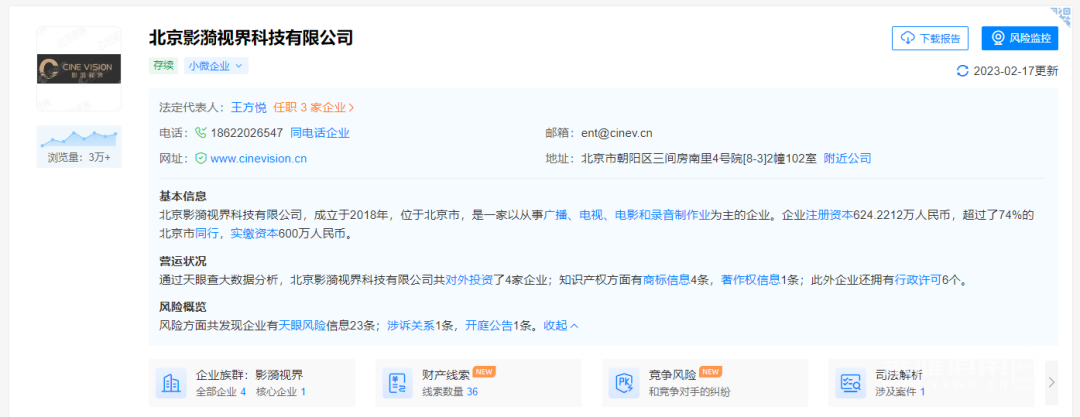This screenshot has width=1080, height=417.
Task: Expand 任职 3 家企业 list
Action: pos(314,107)
